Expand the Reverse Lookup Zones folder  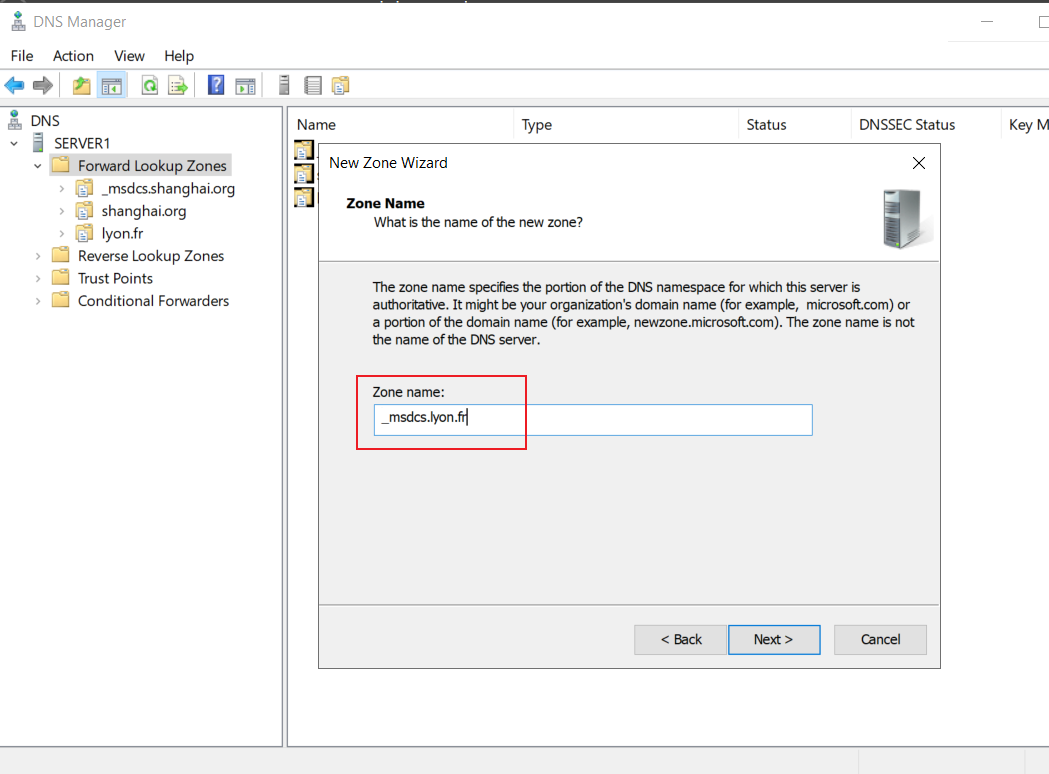(37, 256)
